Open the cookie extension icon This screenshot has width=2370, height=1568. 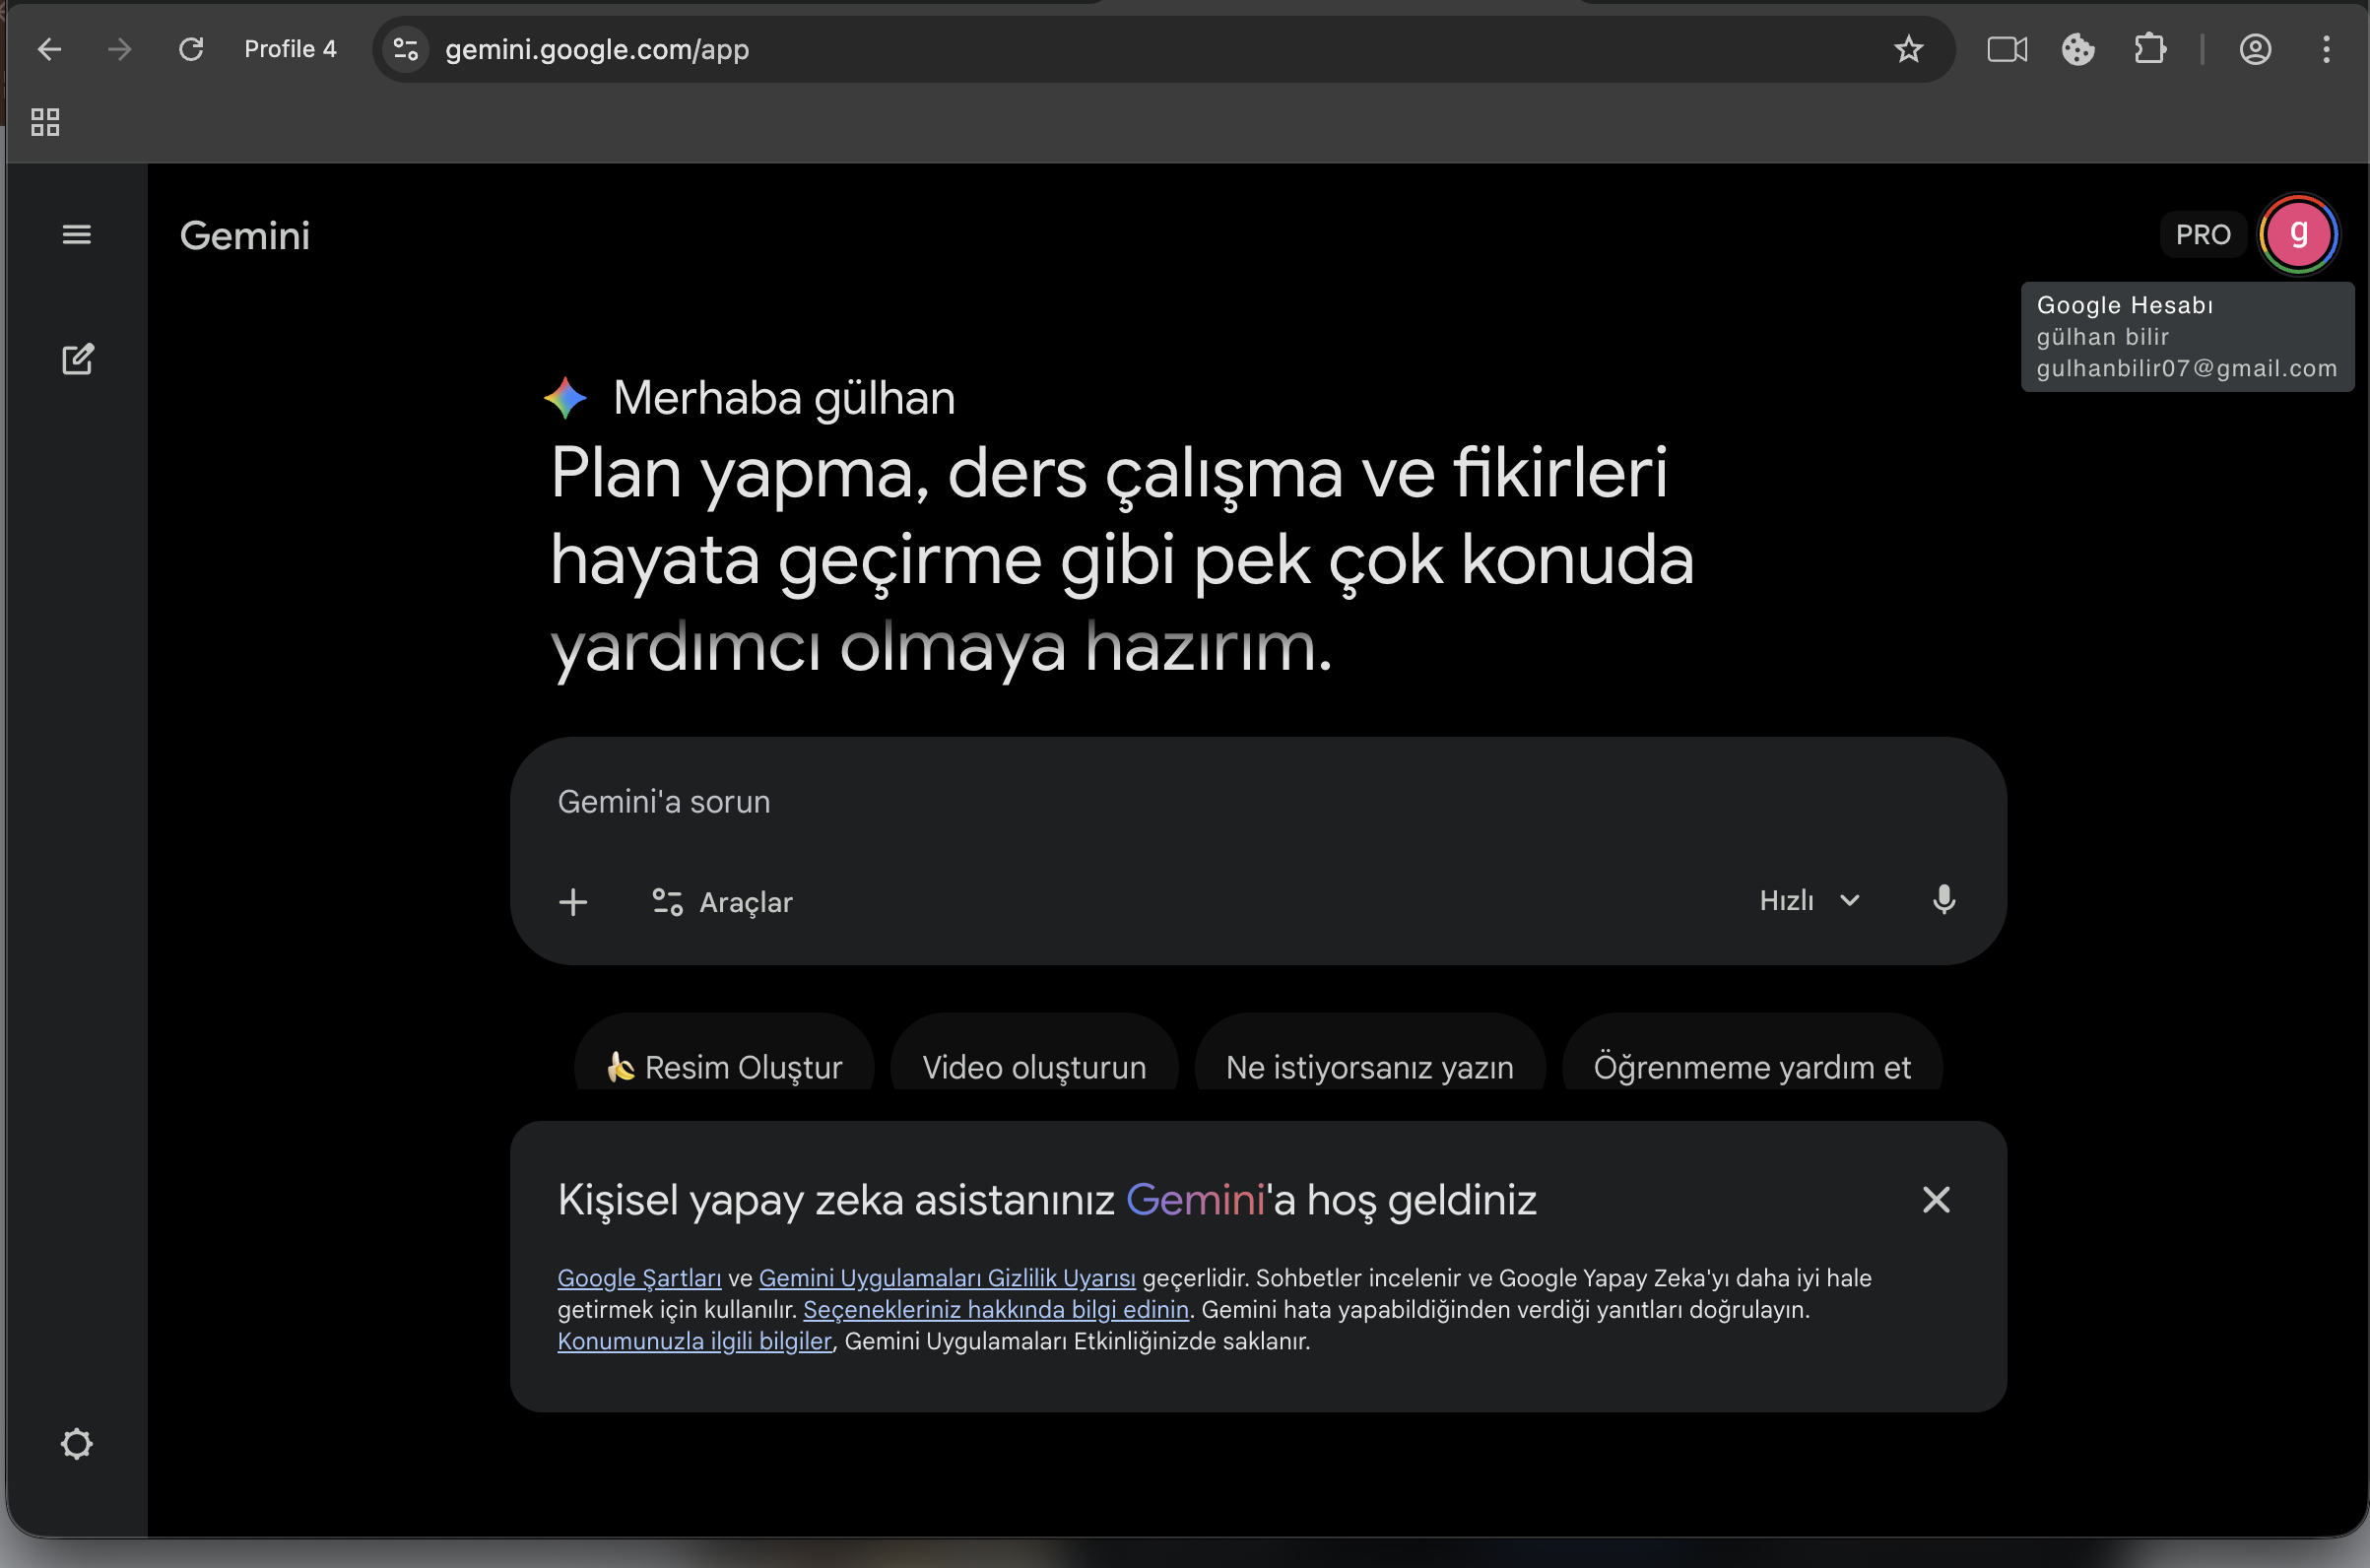[2078, 49]
